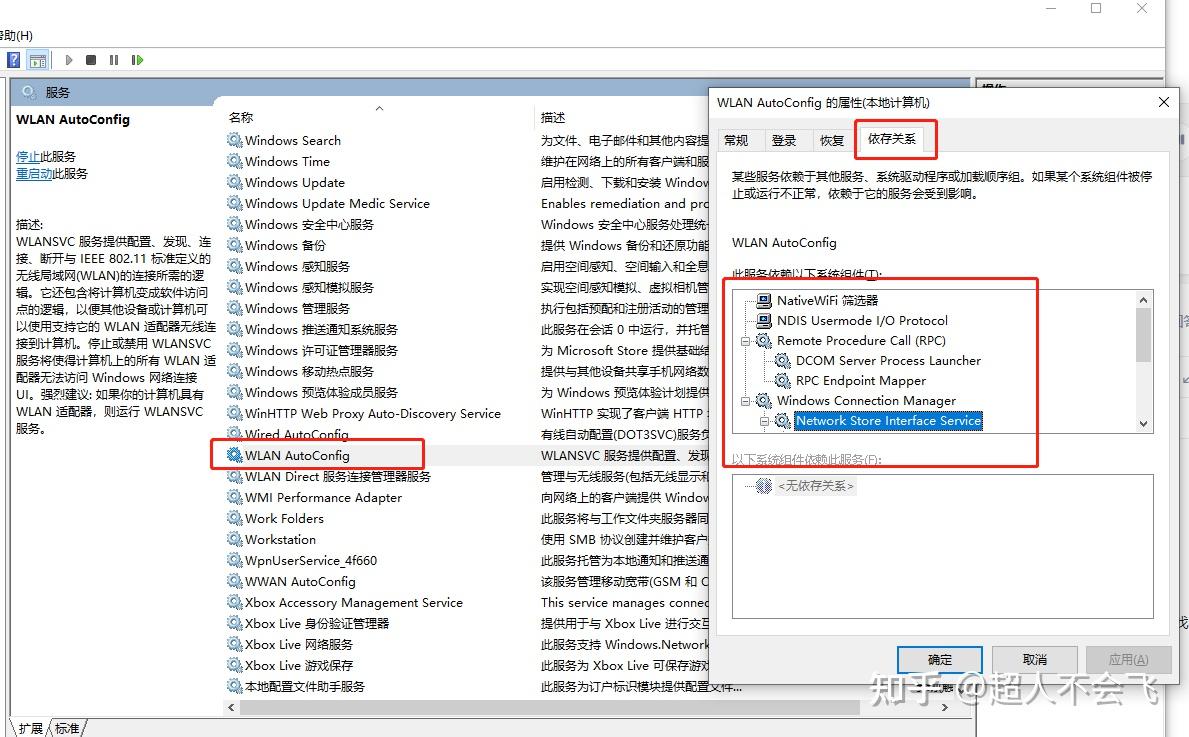The width and height of the screenshot is (1189, 737).
Task: Click the pause service icon
Action: point(113,60)
